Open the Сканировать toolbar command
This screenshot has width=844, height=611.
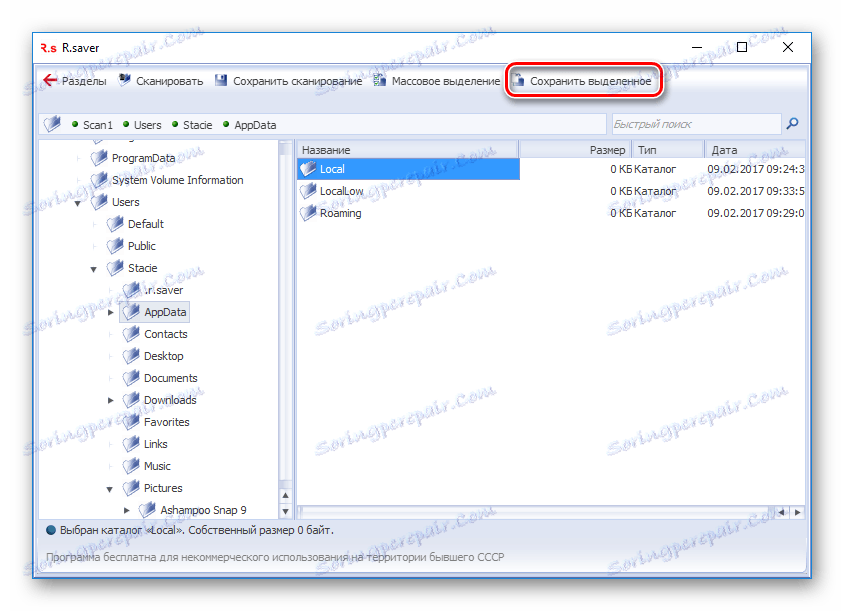click(170, 81)
